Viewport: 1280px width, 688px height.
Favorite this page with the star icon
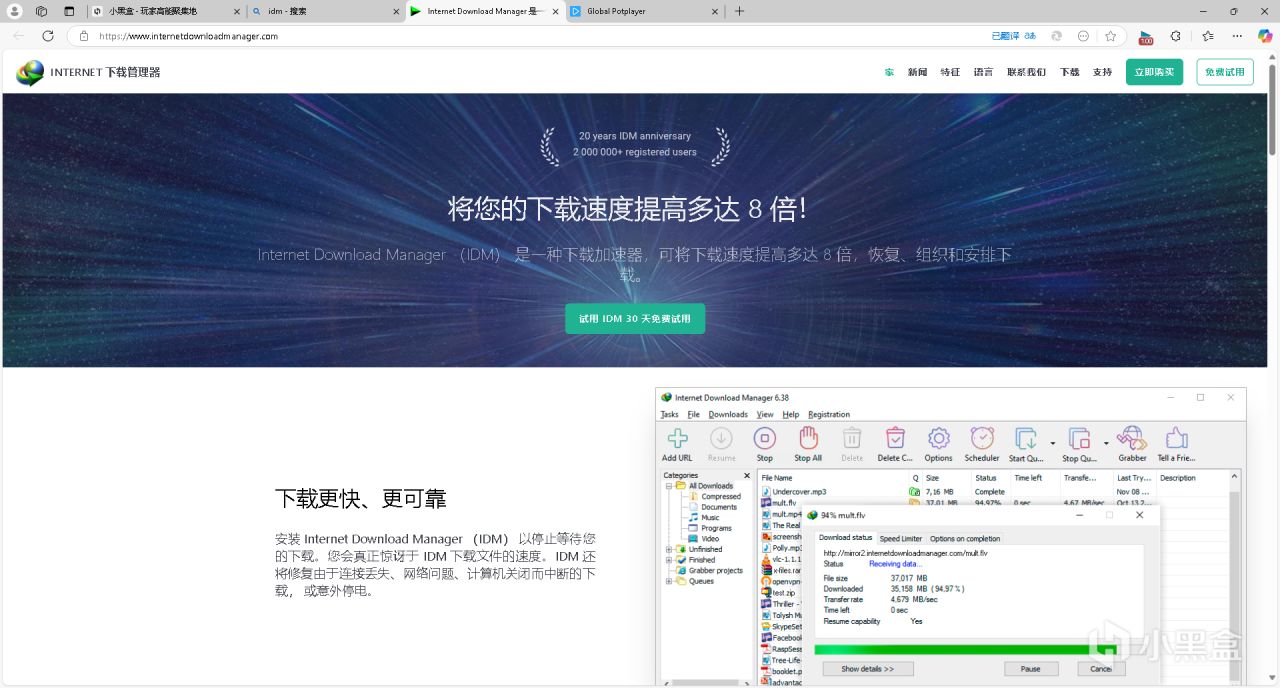pos(1110,36)
